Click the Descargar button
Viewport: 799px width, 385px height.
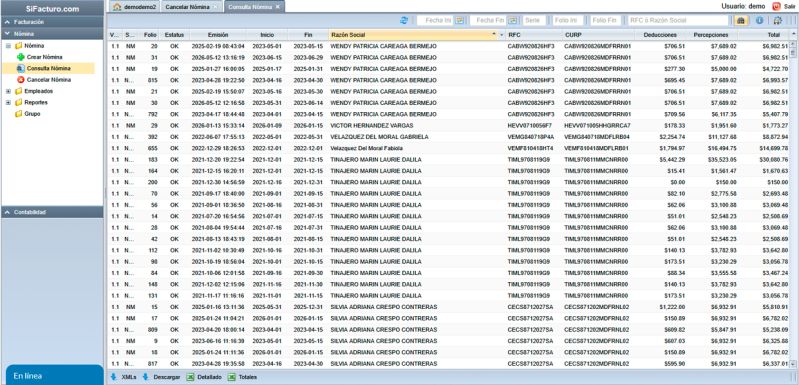pyautogui.click(x=161, y=377)
